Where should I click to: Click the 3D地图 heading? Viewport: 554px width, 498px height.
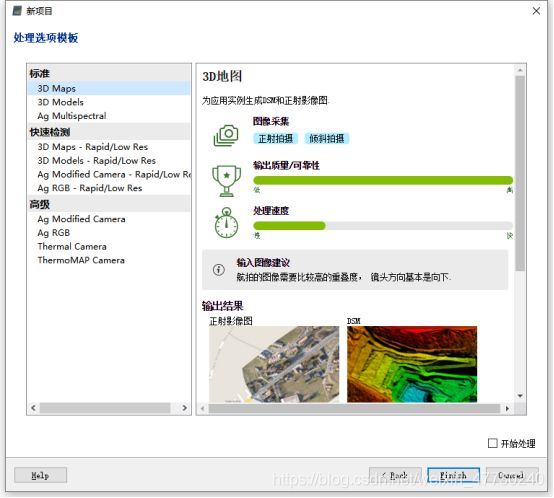pyautogui.click(x=222, y=76)
